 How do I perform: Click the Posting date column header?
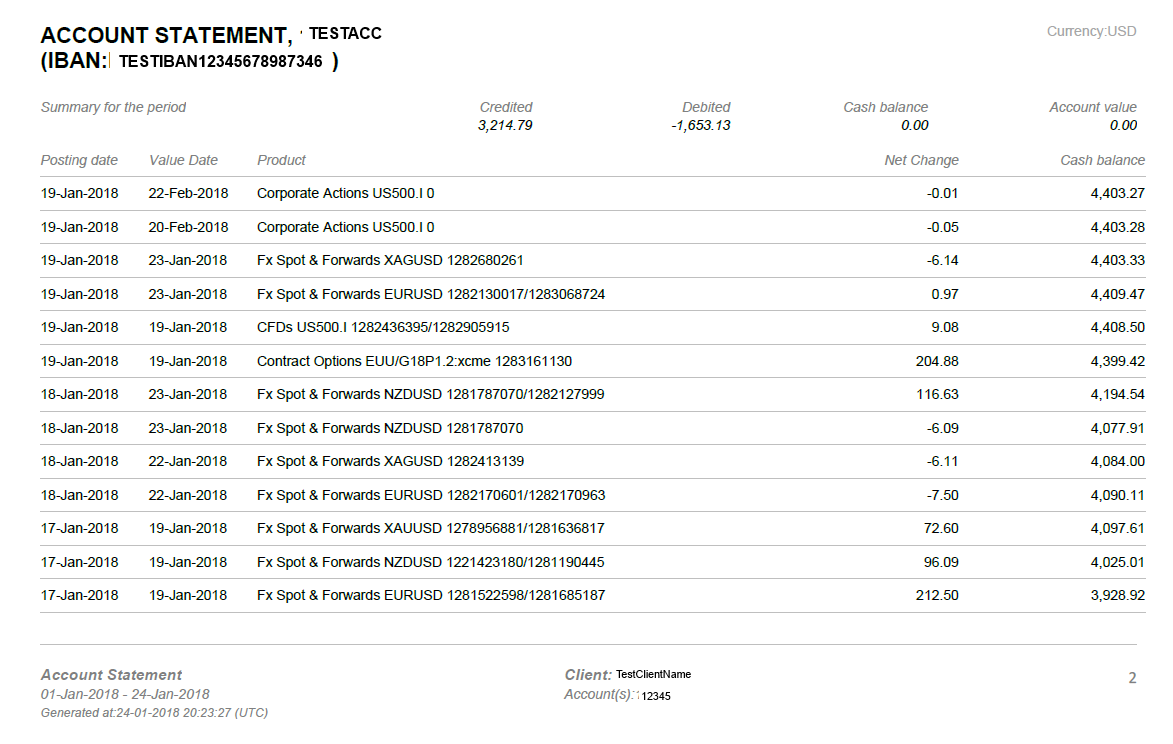point(78,160)
